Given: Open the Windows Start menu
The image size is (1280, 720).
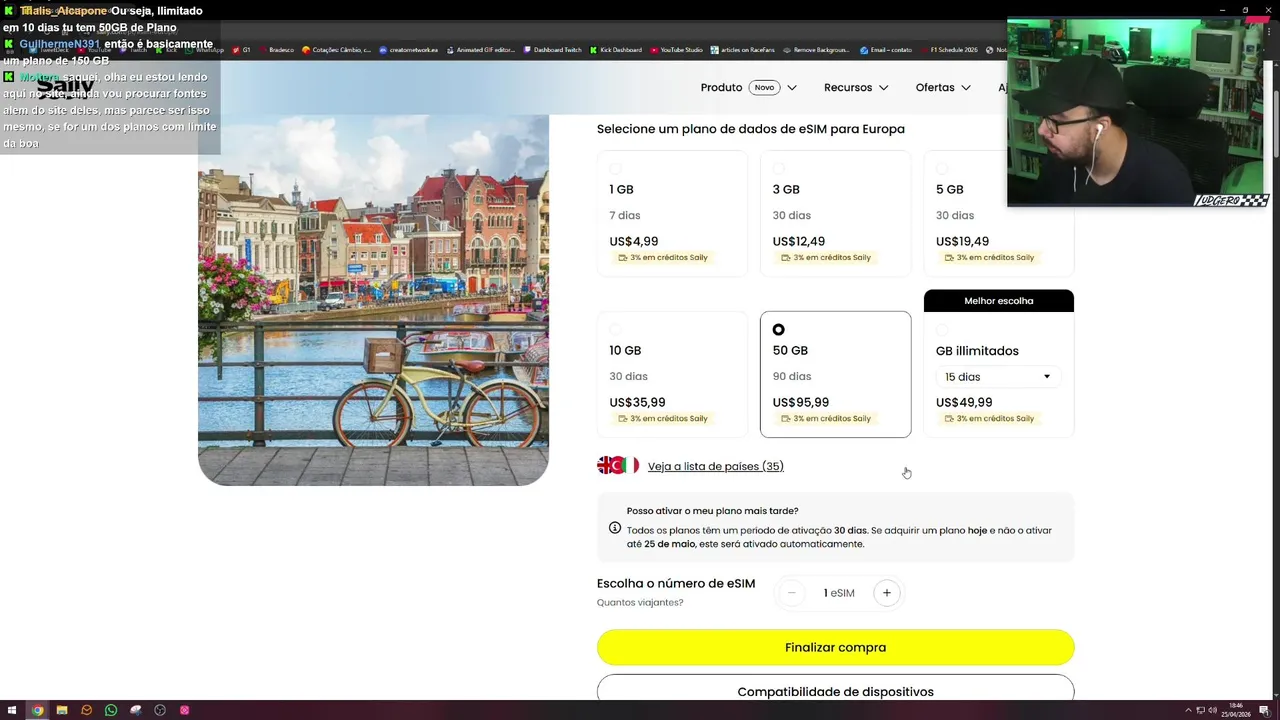Looking at the screenshot, I should 12,710.
